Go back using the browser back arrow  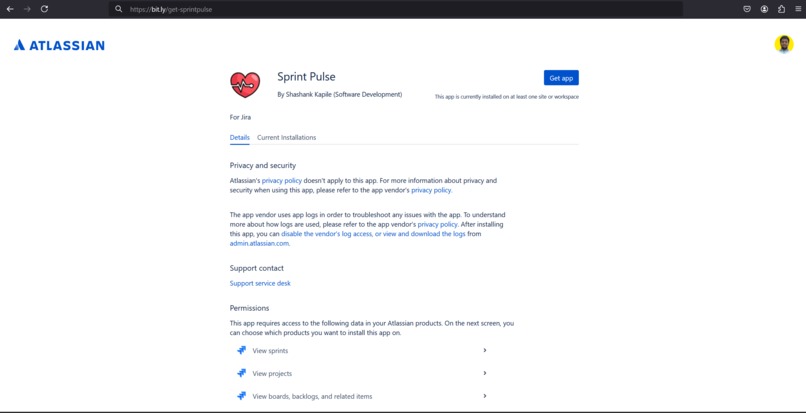(10, 9)
